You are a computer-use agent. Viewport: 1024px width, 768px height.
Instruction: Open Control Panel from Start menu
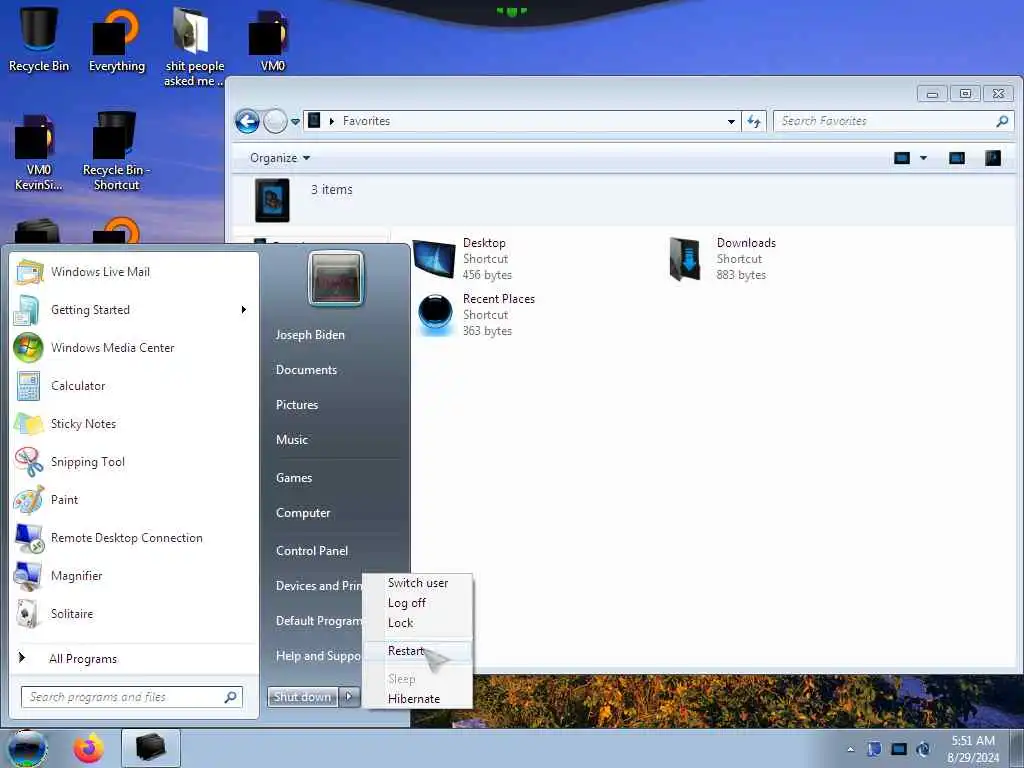[312, 551]
